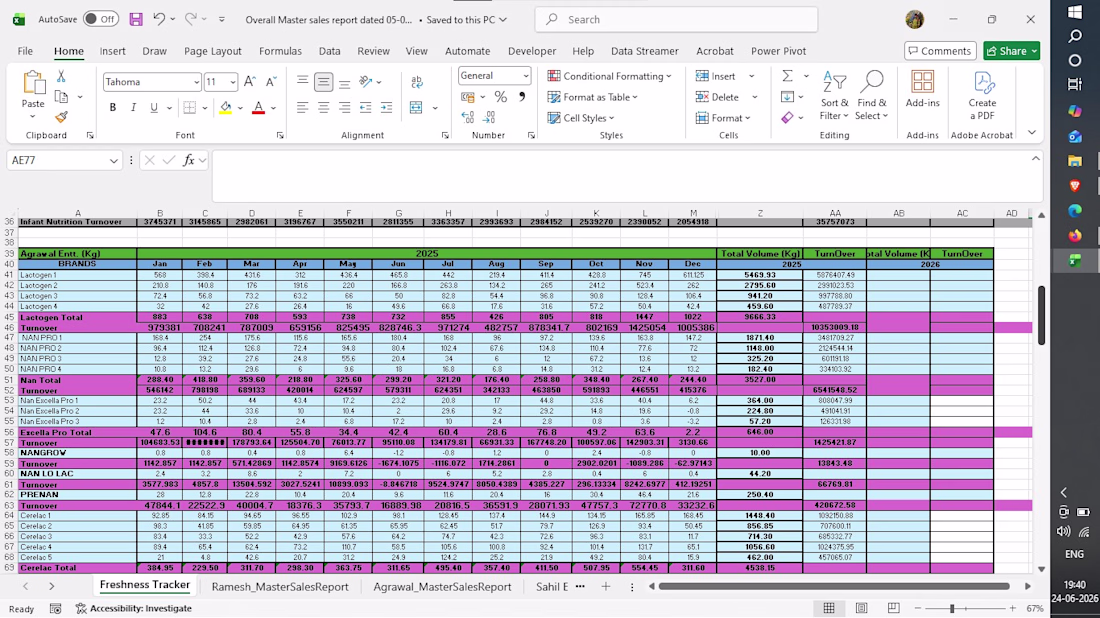This screenshot has width=1100, height=618.
Task: Switch to Page Break Preview view
Action: tap(893, 608)
